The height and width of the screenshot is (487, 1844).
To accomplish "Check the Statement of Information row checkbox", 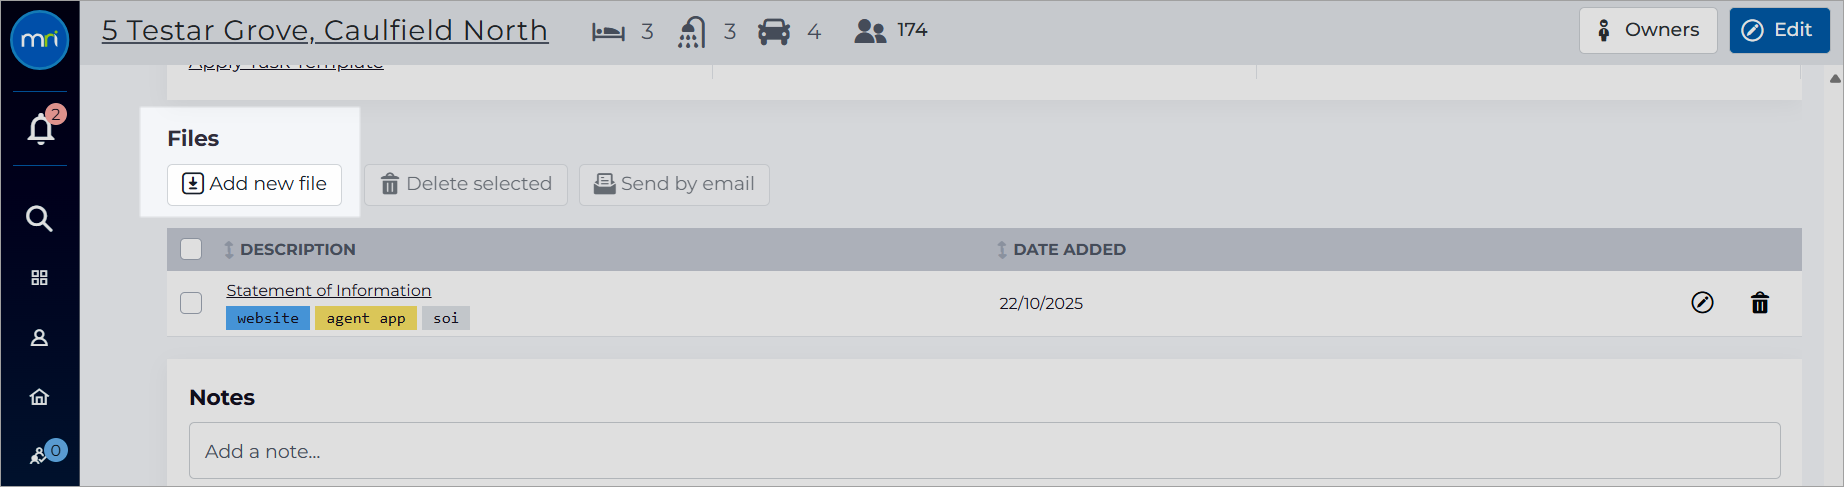I will coord(191,303).
